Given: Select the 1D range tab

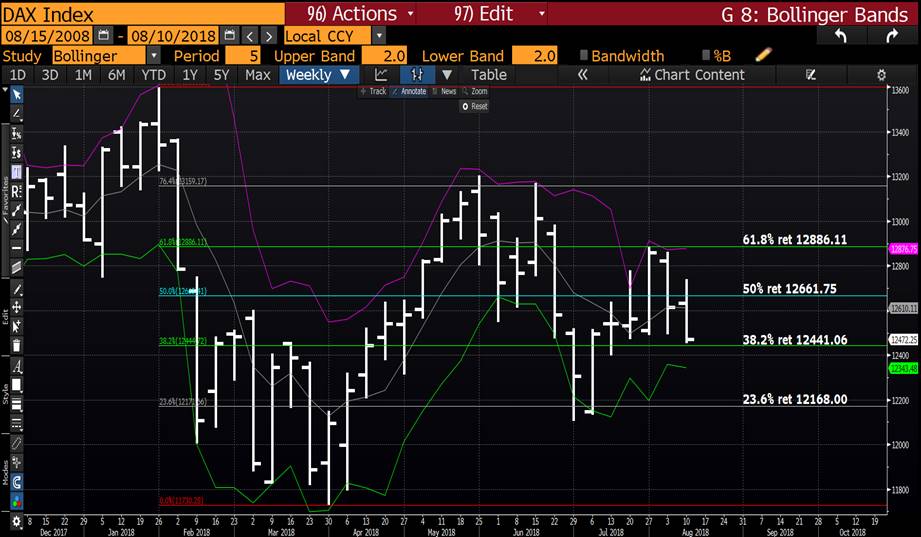Looking at the screenshot, I should coord(18,75).
